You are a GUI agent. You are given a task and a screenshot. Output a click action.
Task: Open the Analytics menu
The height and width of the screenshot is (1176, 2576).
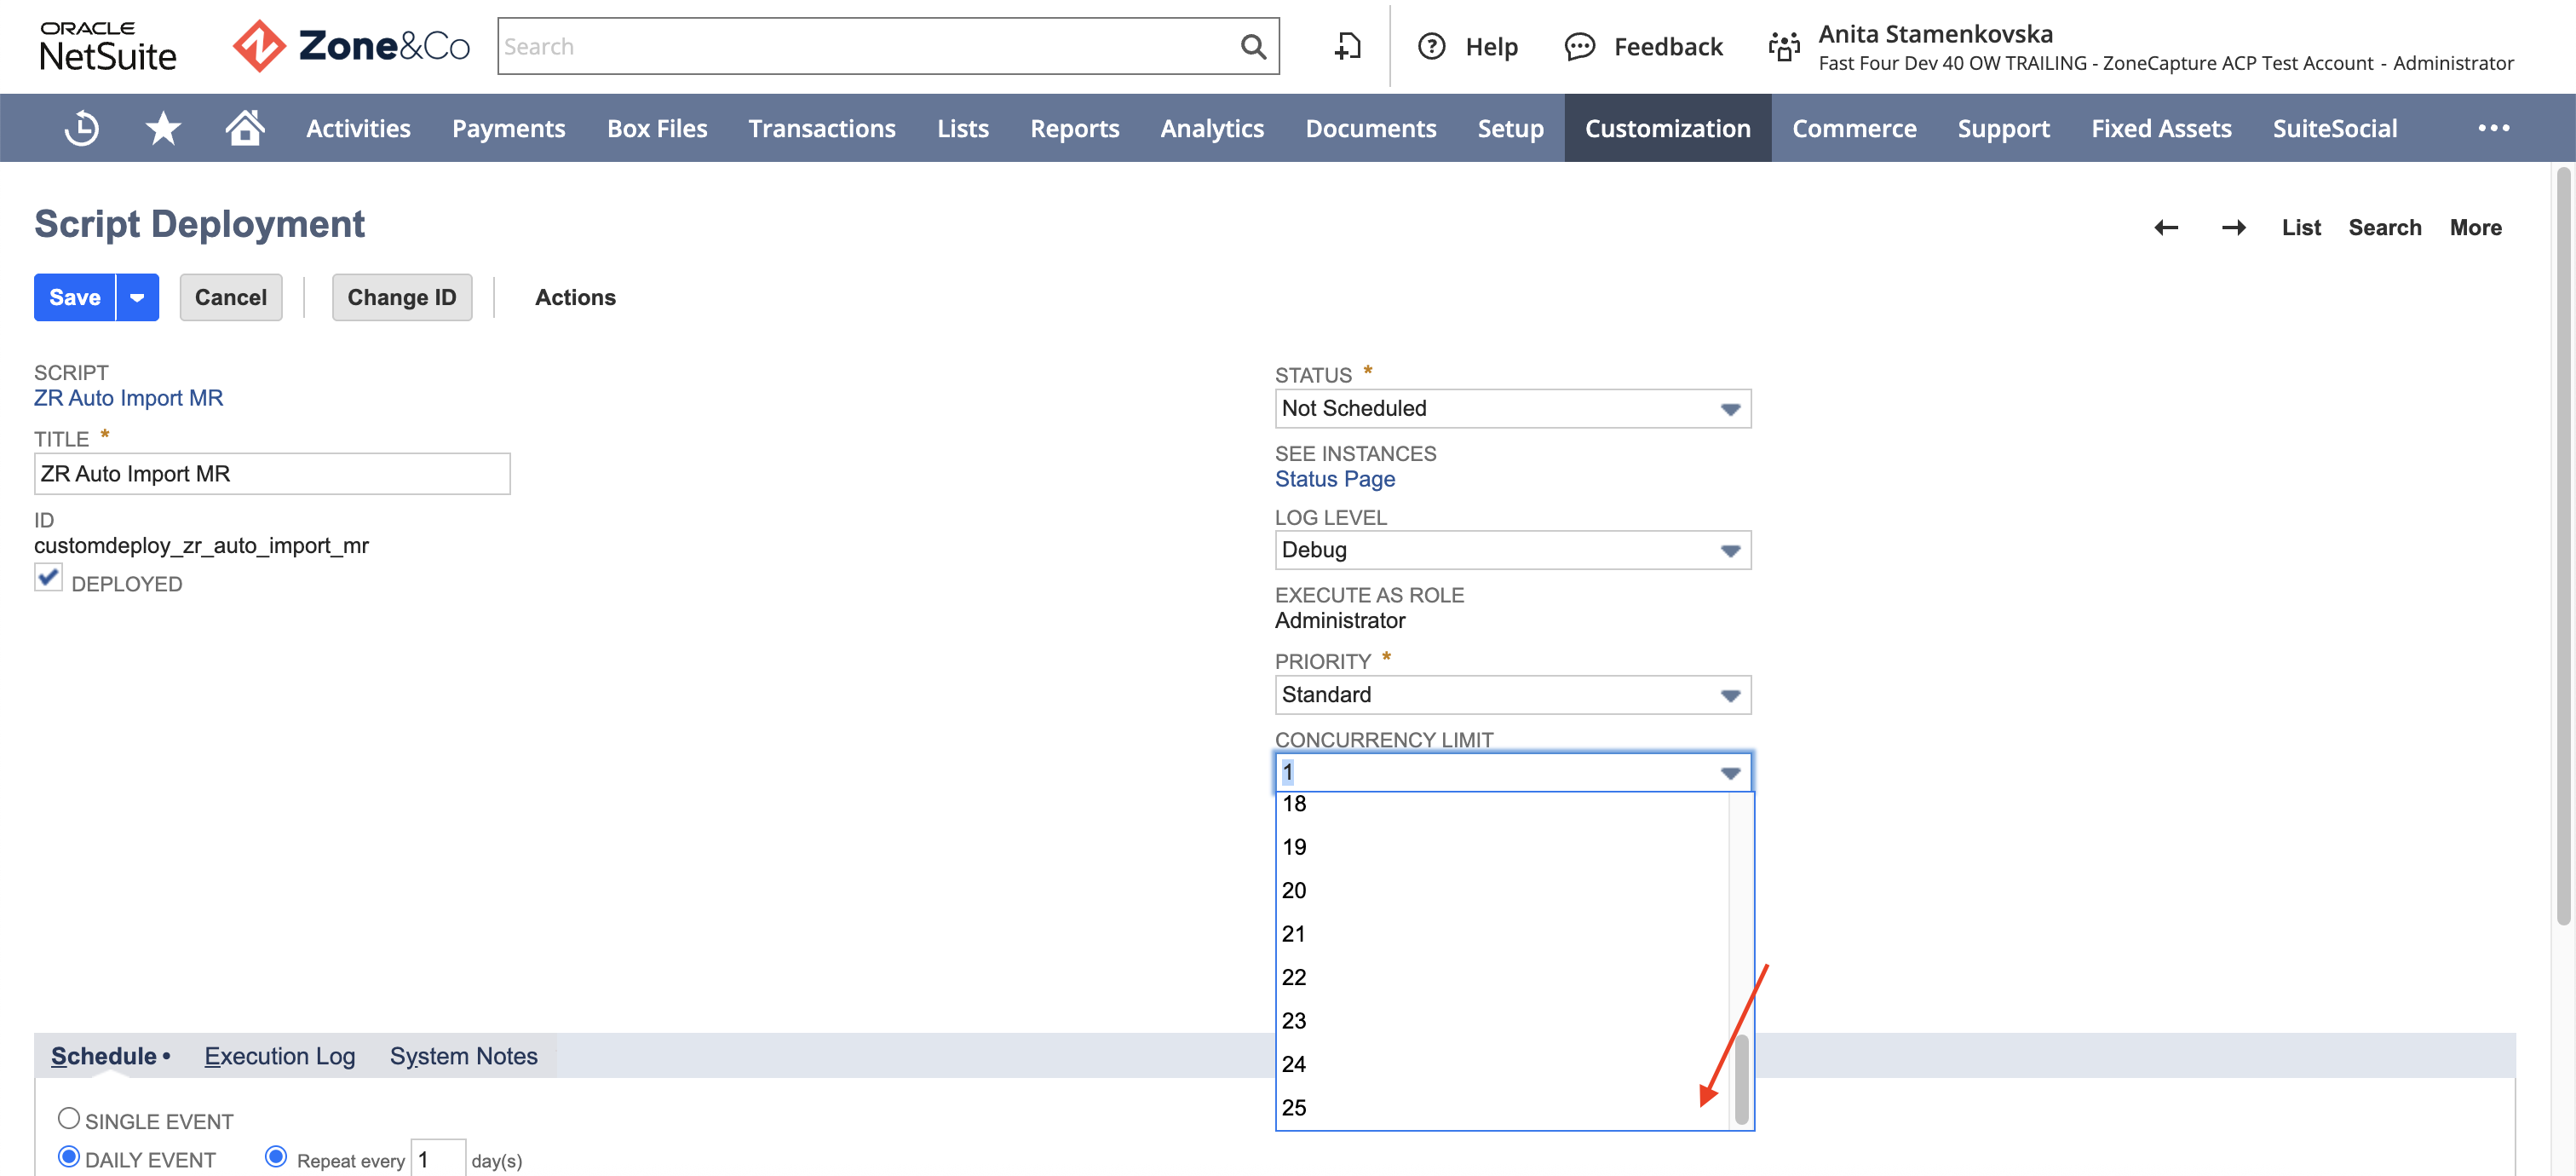point(1212,128)
